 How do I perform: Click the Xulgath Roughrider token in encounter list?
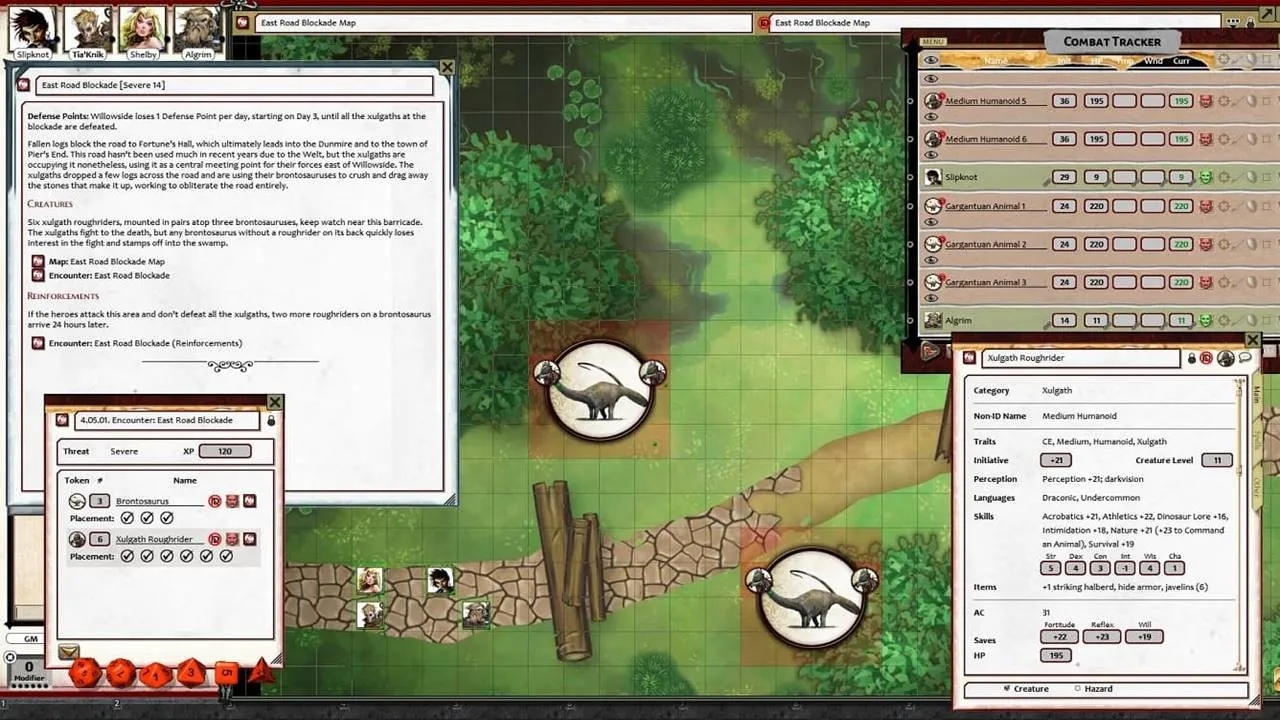(77, 539)
